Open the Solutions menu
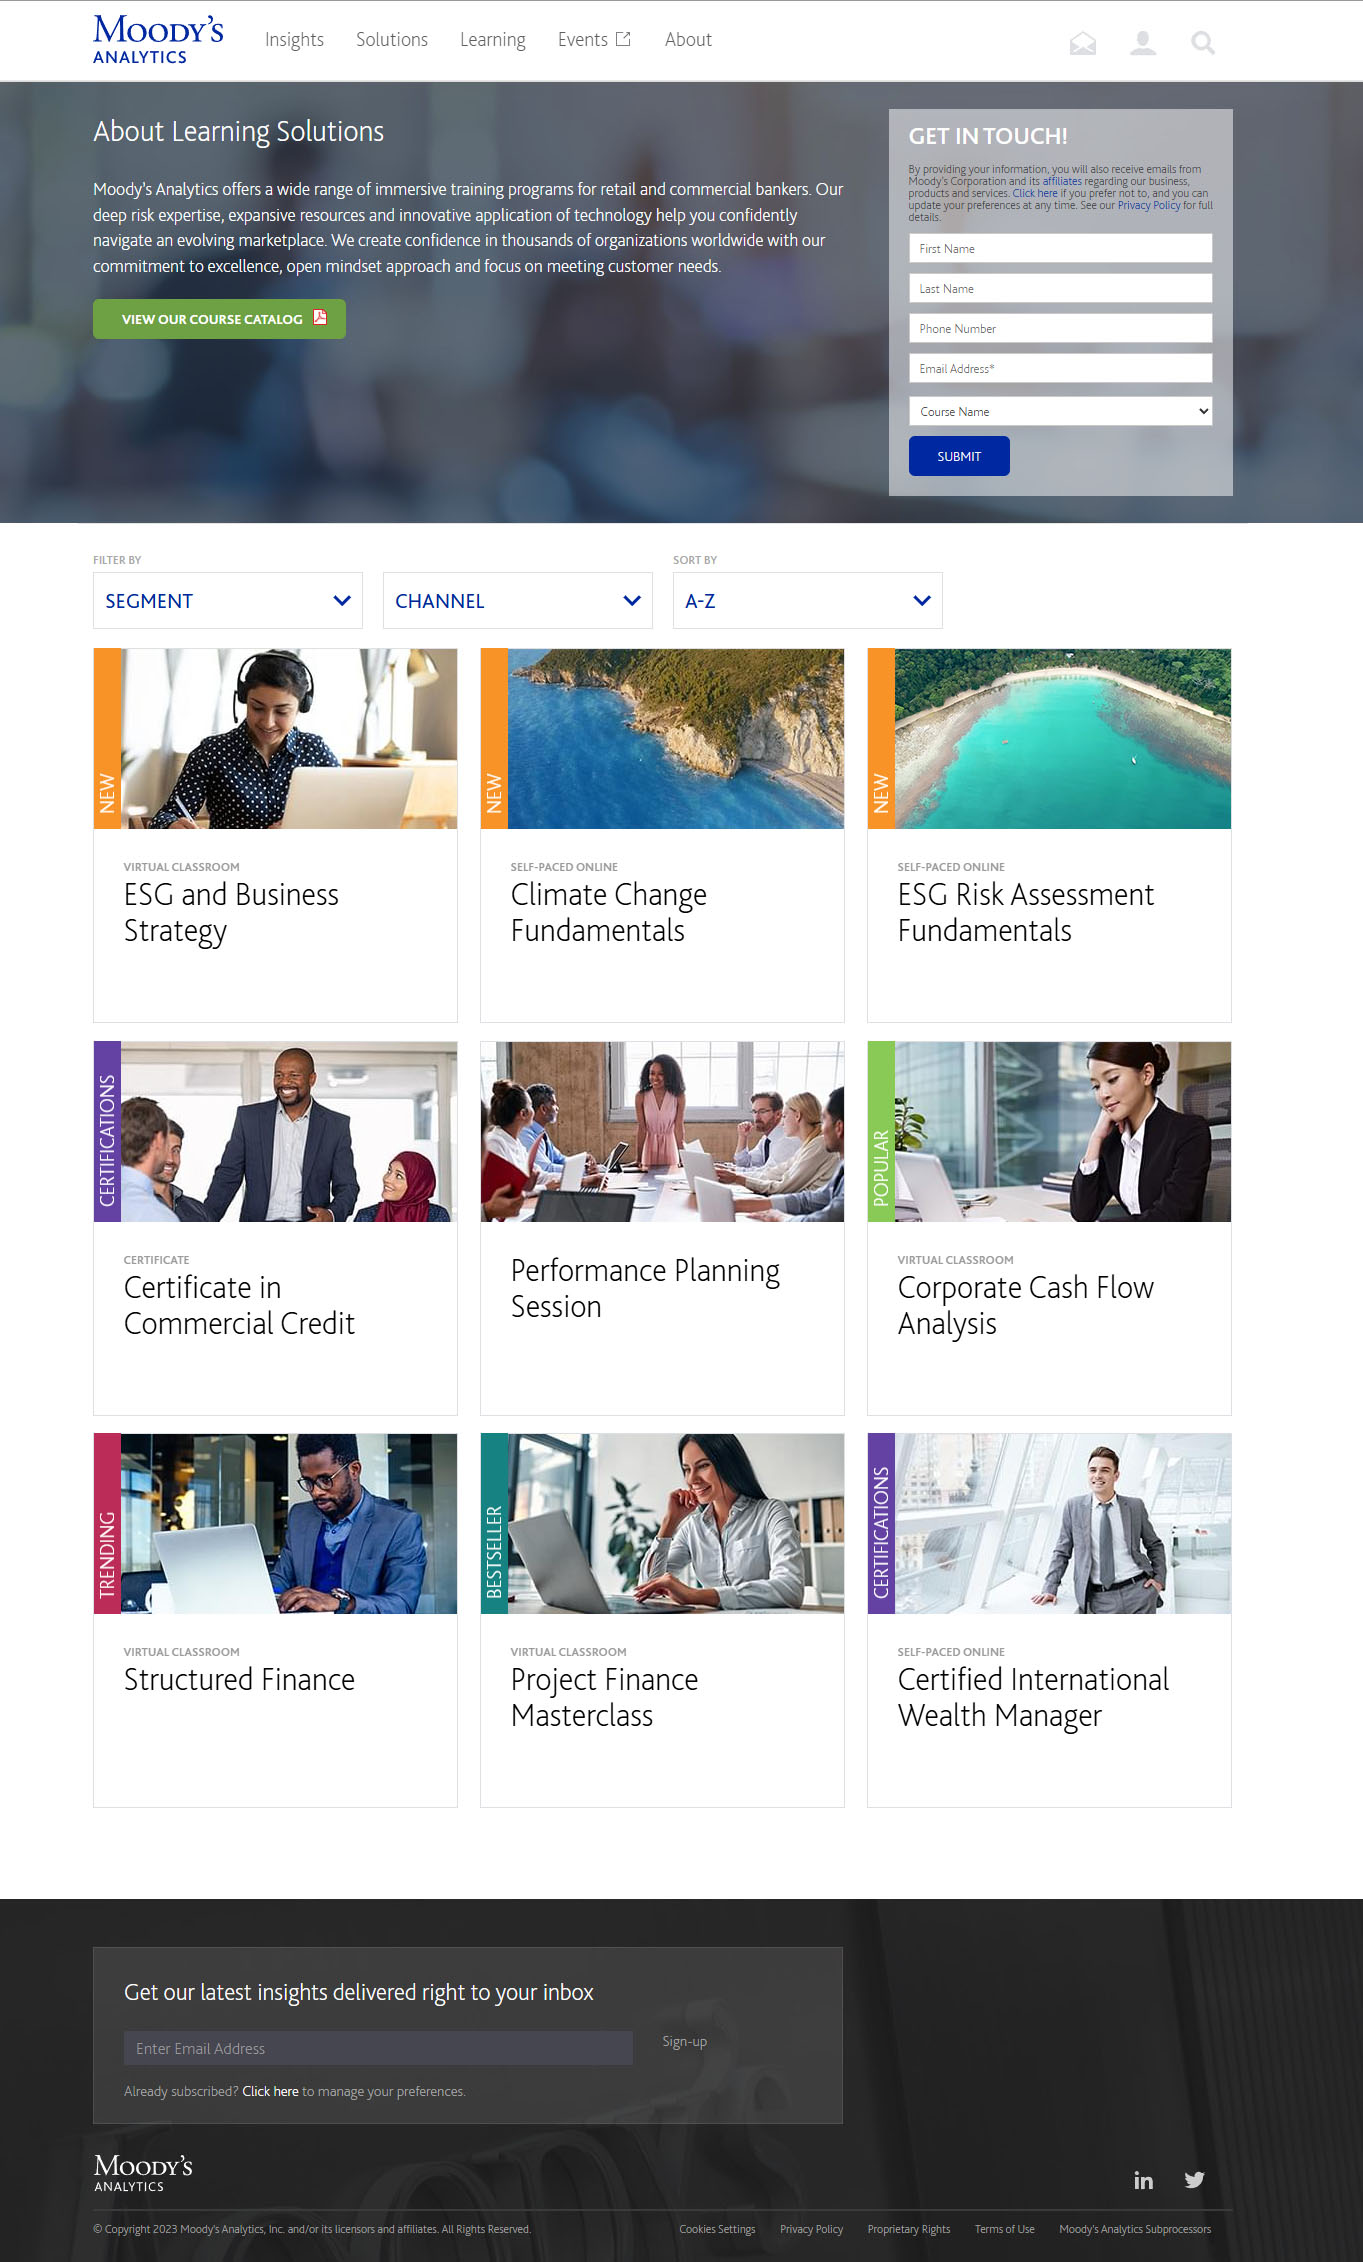Viewport: 1363px width, 2262px height. [x=392, y=40]
